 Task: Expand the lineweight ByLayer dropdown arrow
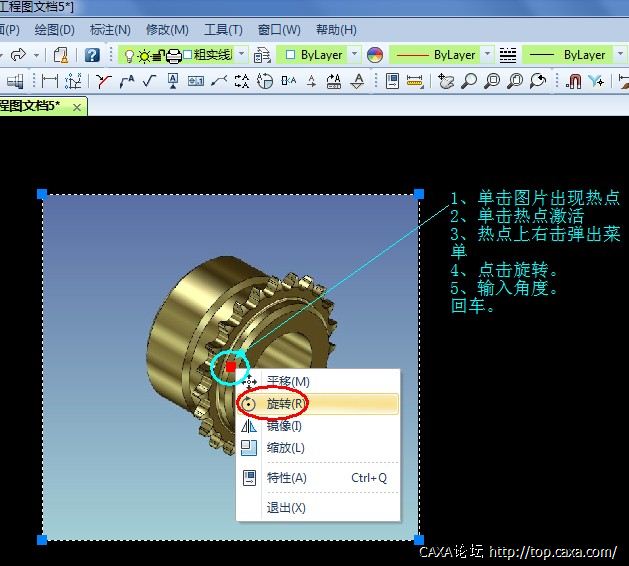(621, 54)
